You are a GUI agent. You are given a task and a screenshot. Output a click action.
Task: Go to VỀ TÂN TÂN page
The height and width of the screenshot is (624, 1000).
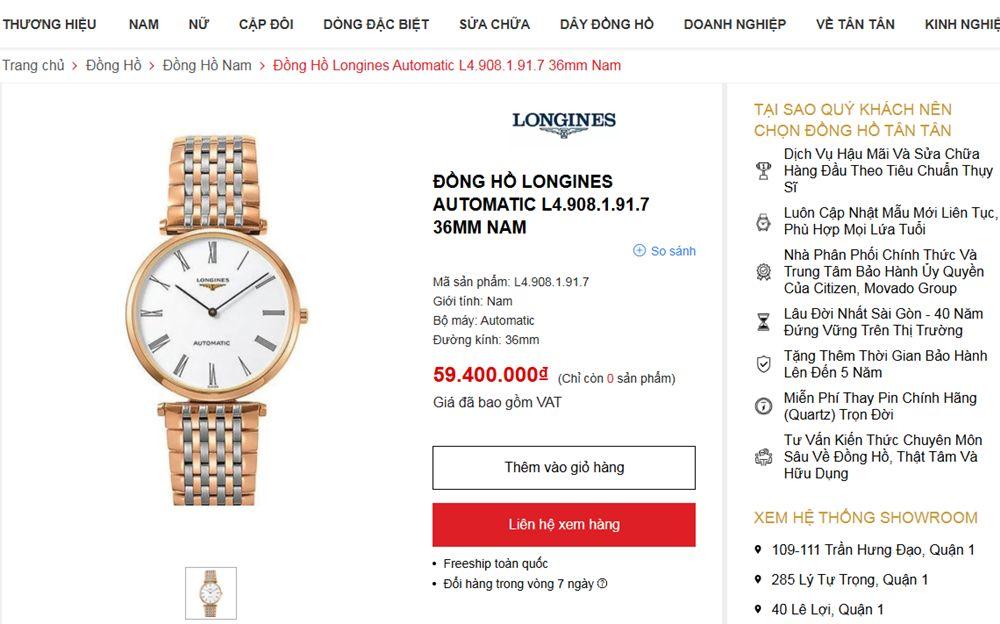855,24
